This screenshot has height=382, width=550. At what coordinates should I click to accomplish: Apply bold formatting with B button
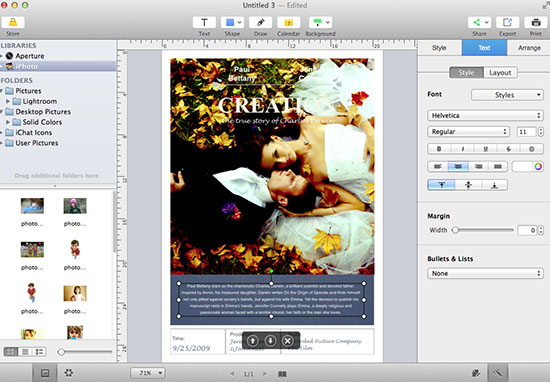[439, 149]
